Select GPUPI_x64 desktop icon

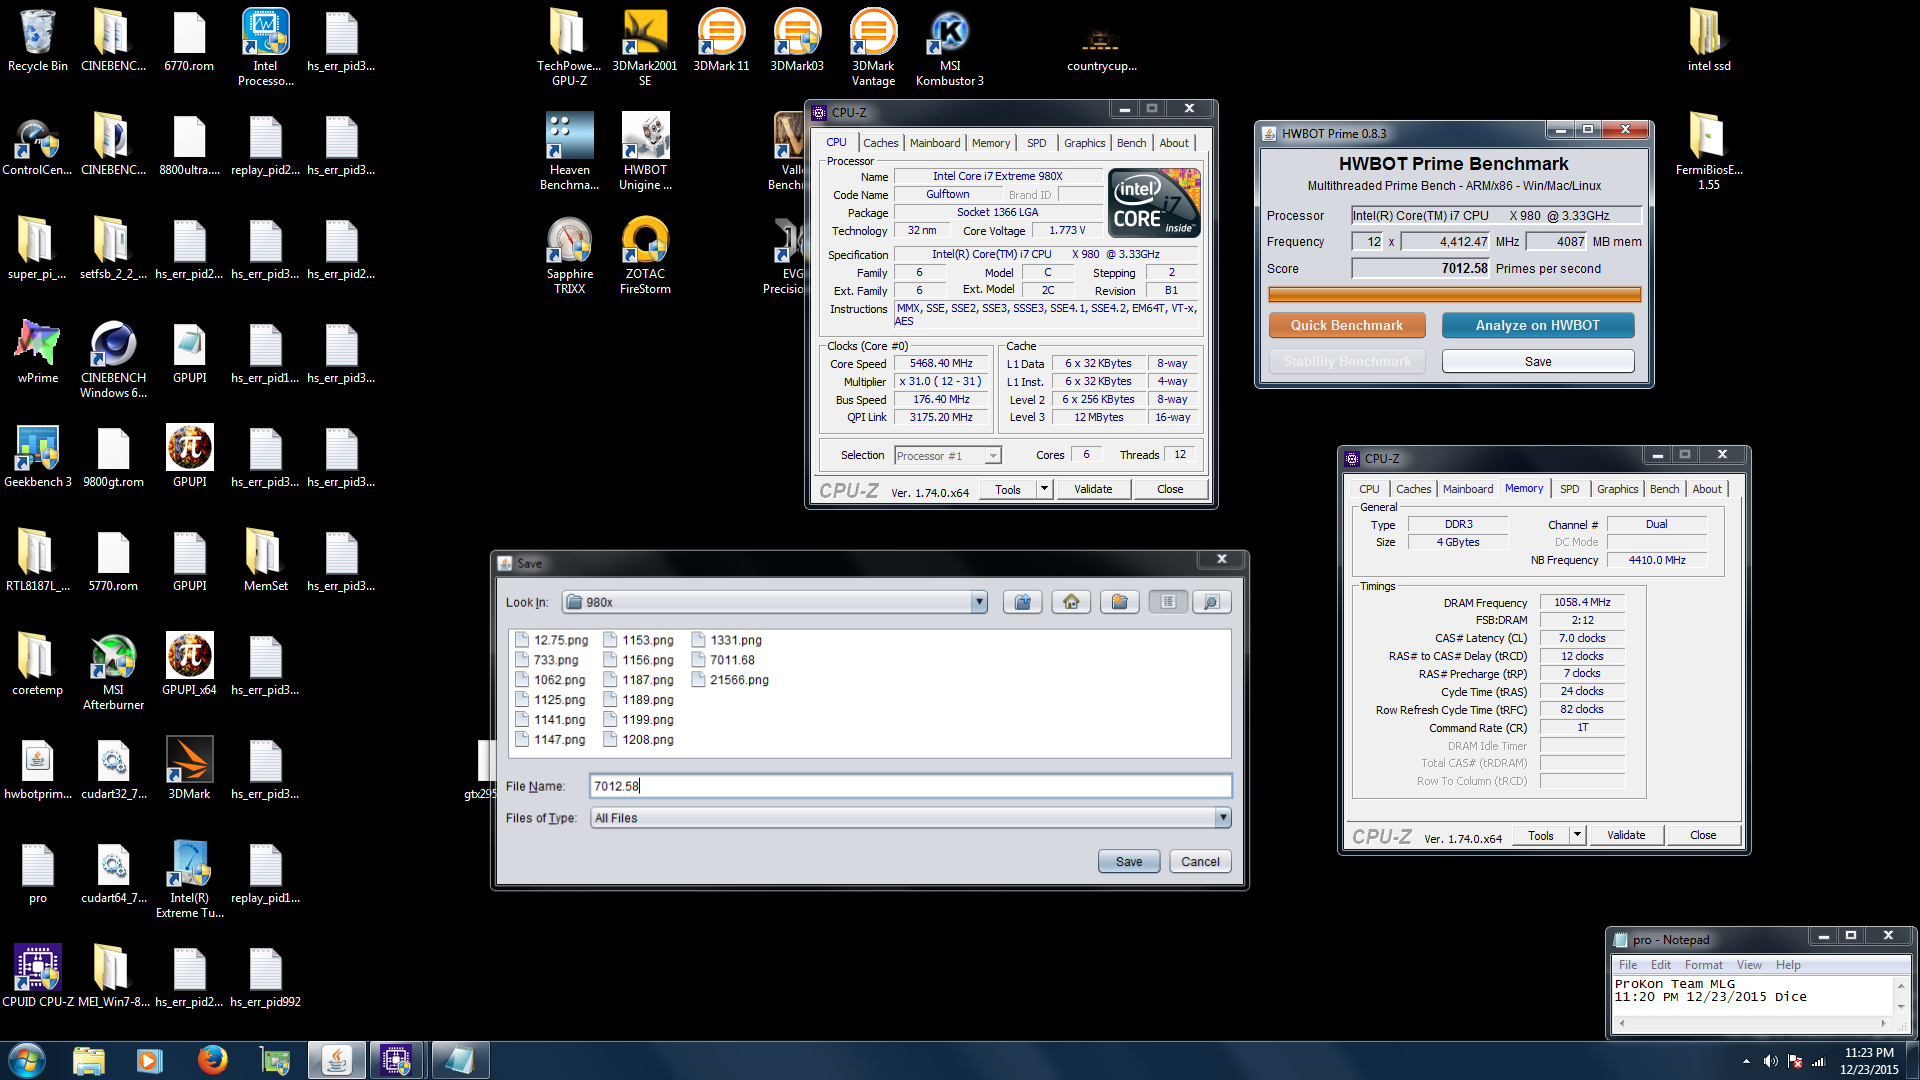(189, 665)
